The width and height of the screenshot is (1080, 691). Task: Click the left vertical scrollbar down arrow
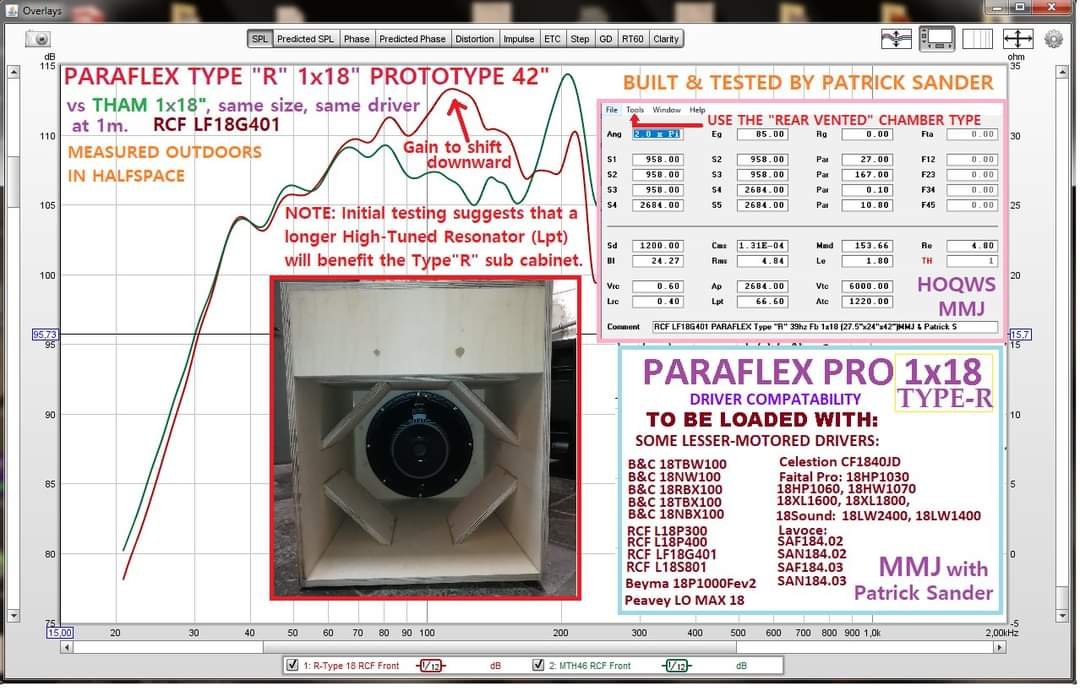click(x=13, y=616)
